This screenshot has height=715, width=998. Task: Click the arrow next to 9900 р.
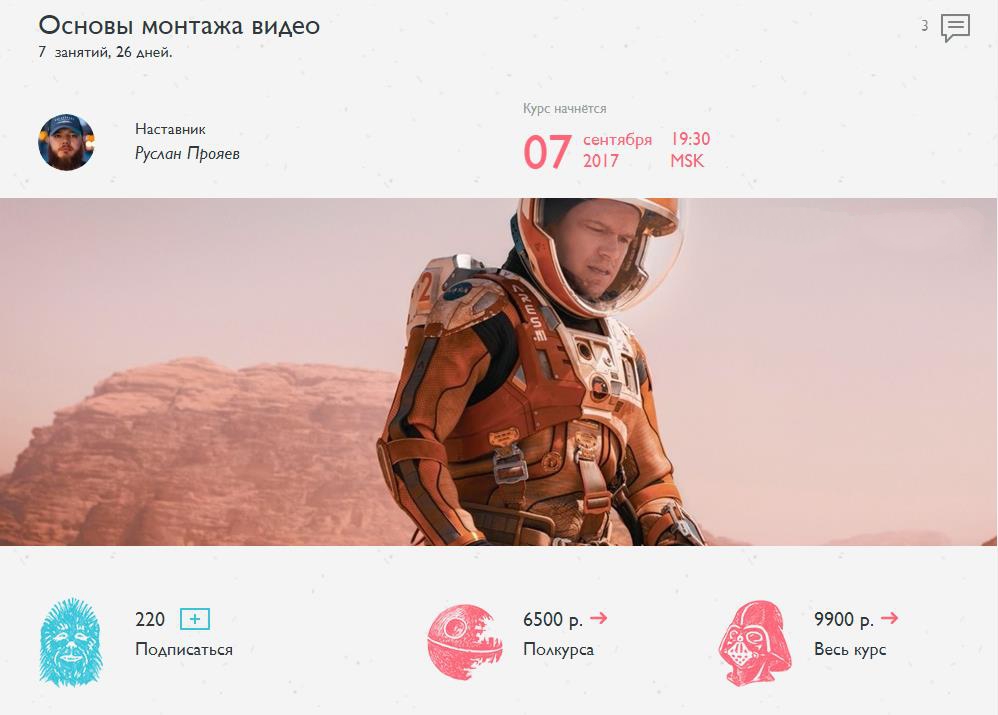pyautogui.click(x=890, y=617)
